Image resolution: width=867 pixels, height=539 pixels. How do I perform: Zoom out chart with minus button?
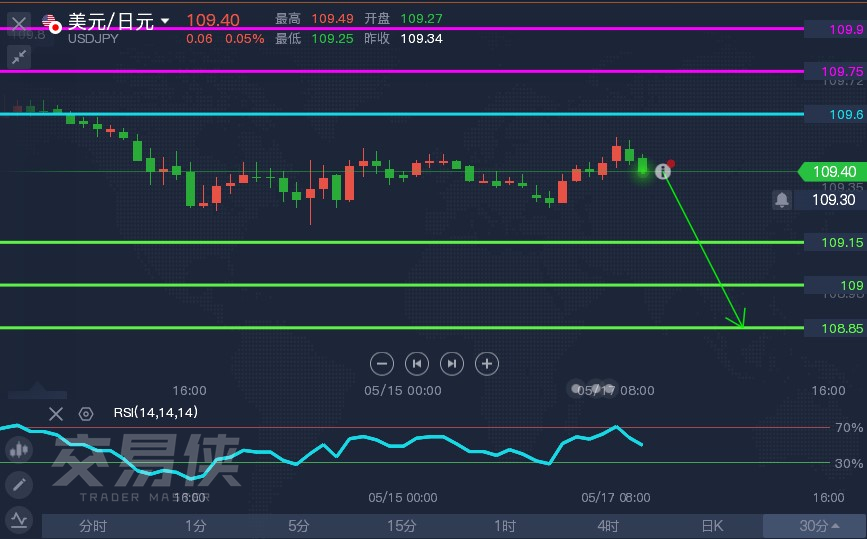[382, 364]
